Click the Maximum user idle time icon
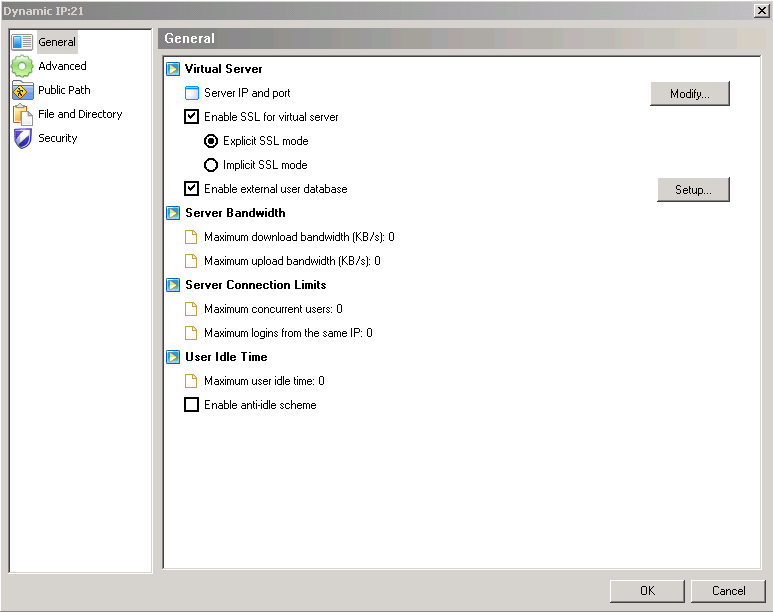Viewport: 773px width, 612px height. coord(191,381)
